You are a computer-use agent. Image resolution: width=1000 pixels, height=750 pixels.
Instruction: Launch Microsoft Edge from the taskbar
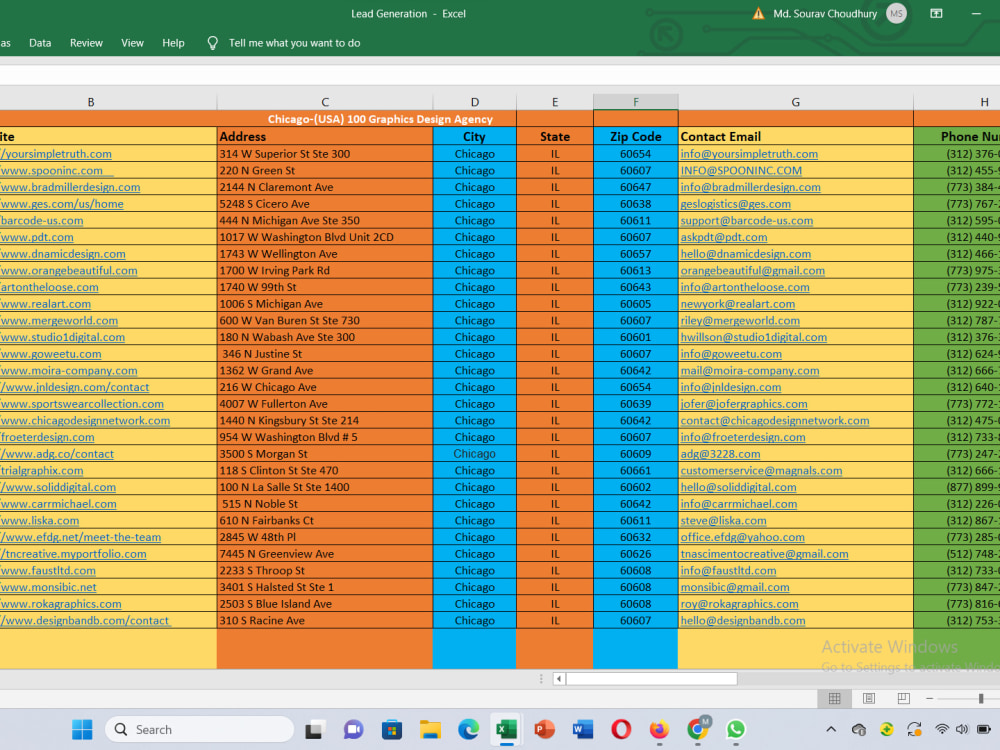[468, 729]
